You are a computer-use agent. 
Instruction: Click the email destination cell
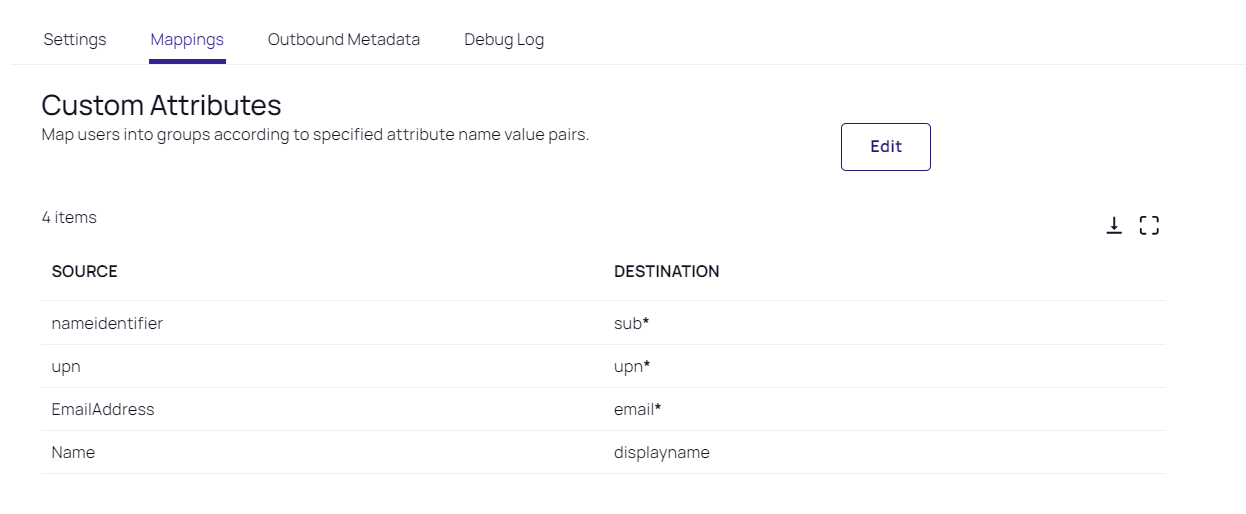pos(637,409)
